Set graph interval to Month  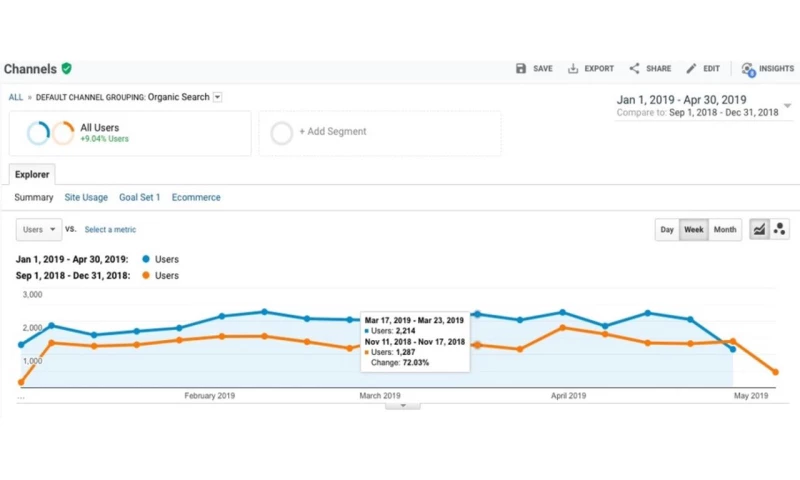tap(725, 230)
